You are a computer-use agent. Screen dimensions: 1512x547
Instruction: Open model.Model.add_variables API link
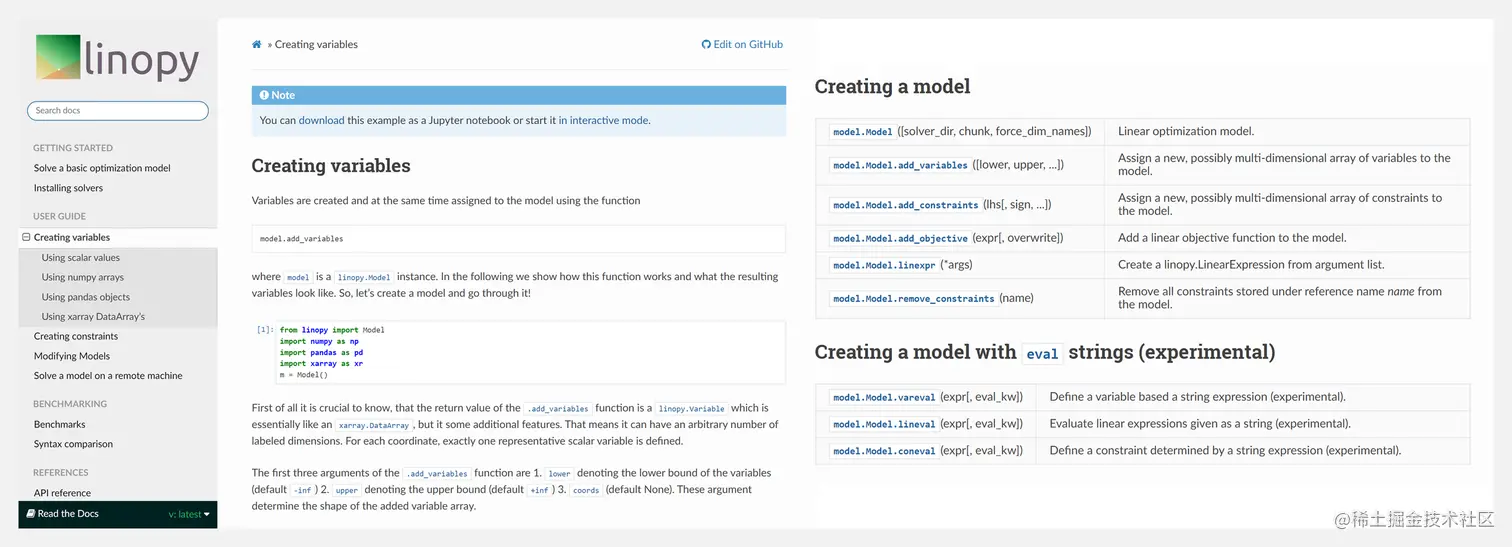tap(900, 165)
